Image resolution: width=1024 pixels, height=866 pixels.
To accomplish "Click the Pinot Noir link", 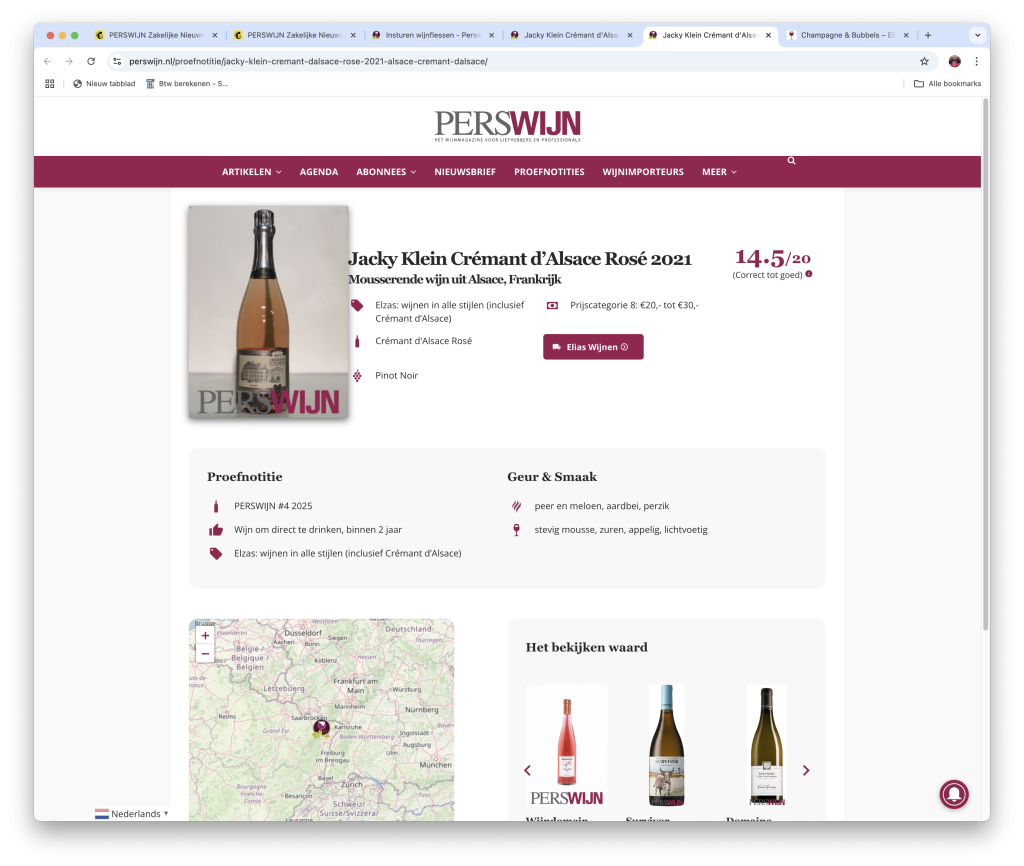I will pos(396,376).
